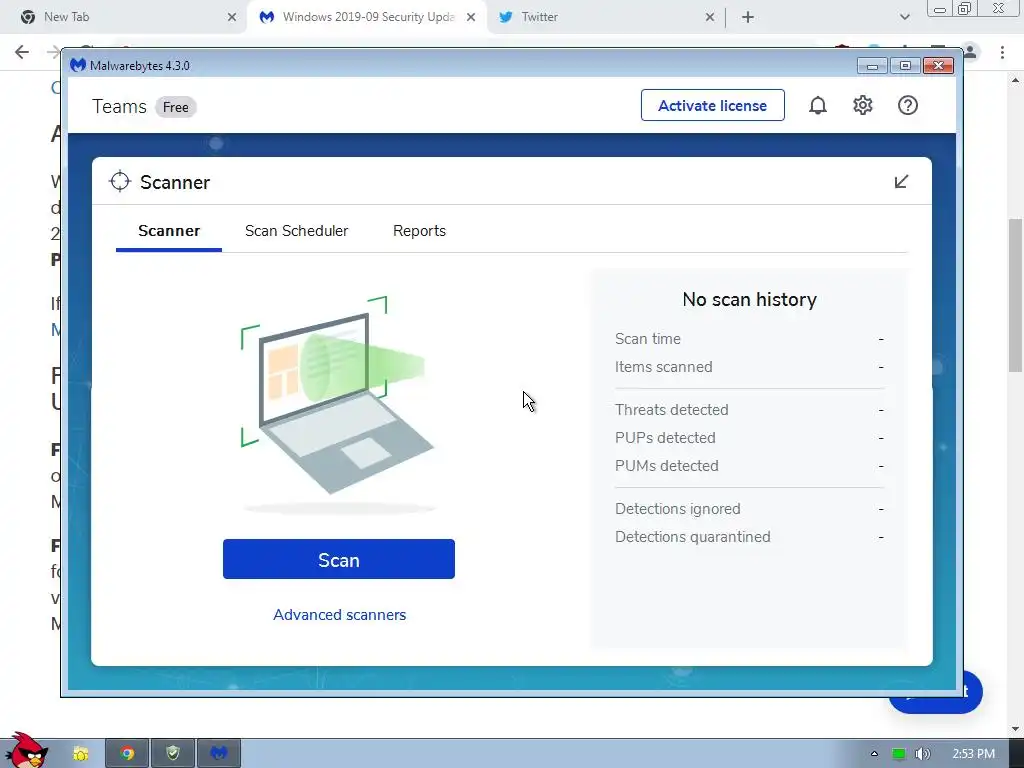Click the Items scanned label
This screenshot has width=1024, height=768.
664,367
